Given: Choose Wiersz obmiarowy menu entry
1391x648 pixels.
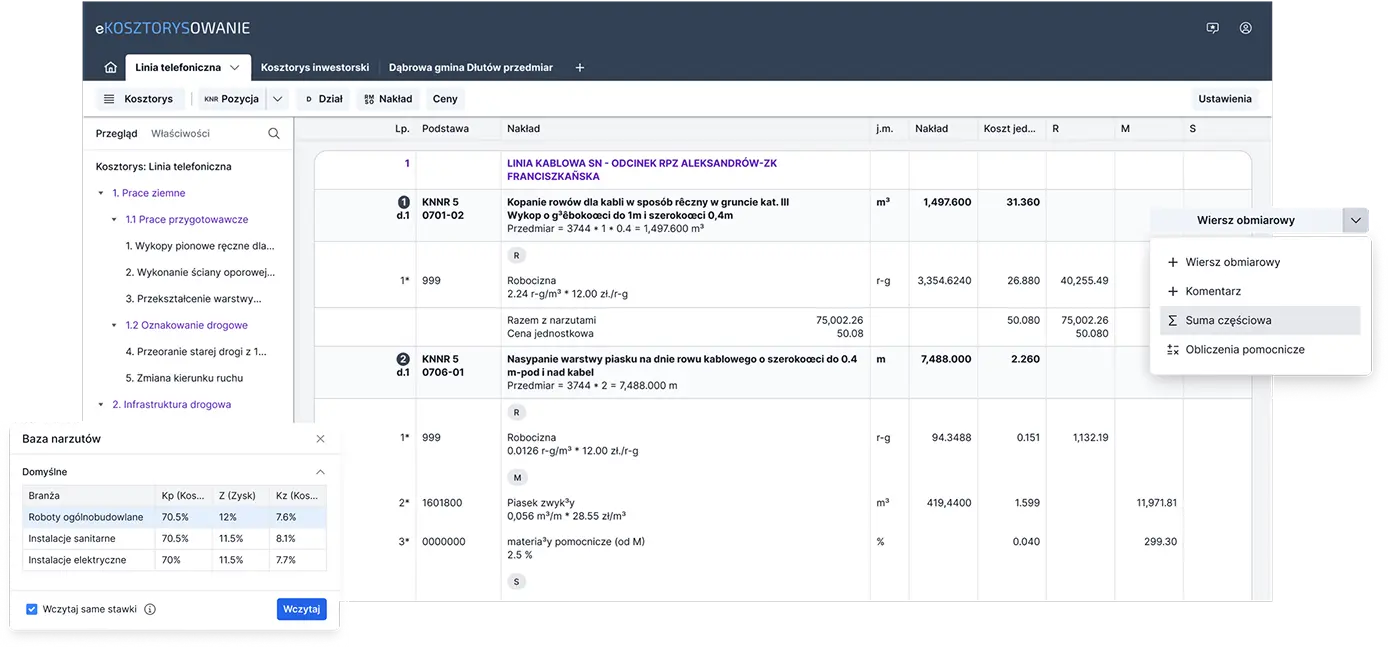Looking at the screenshot, I should click(1260, 262).
